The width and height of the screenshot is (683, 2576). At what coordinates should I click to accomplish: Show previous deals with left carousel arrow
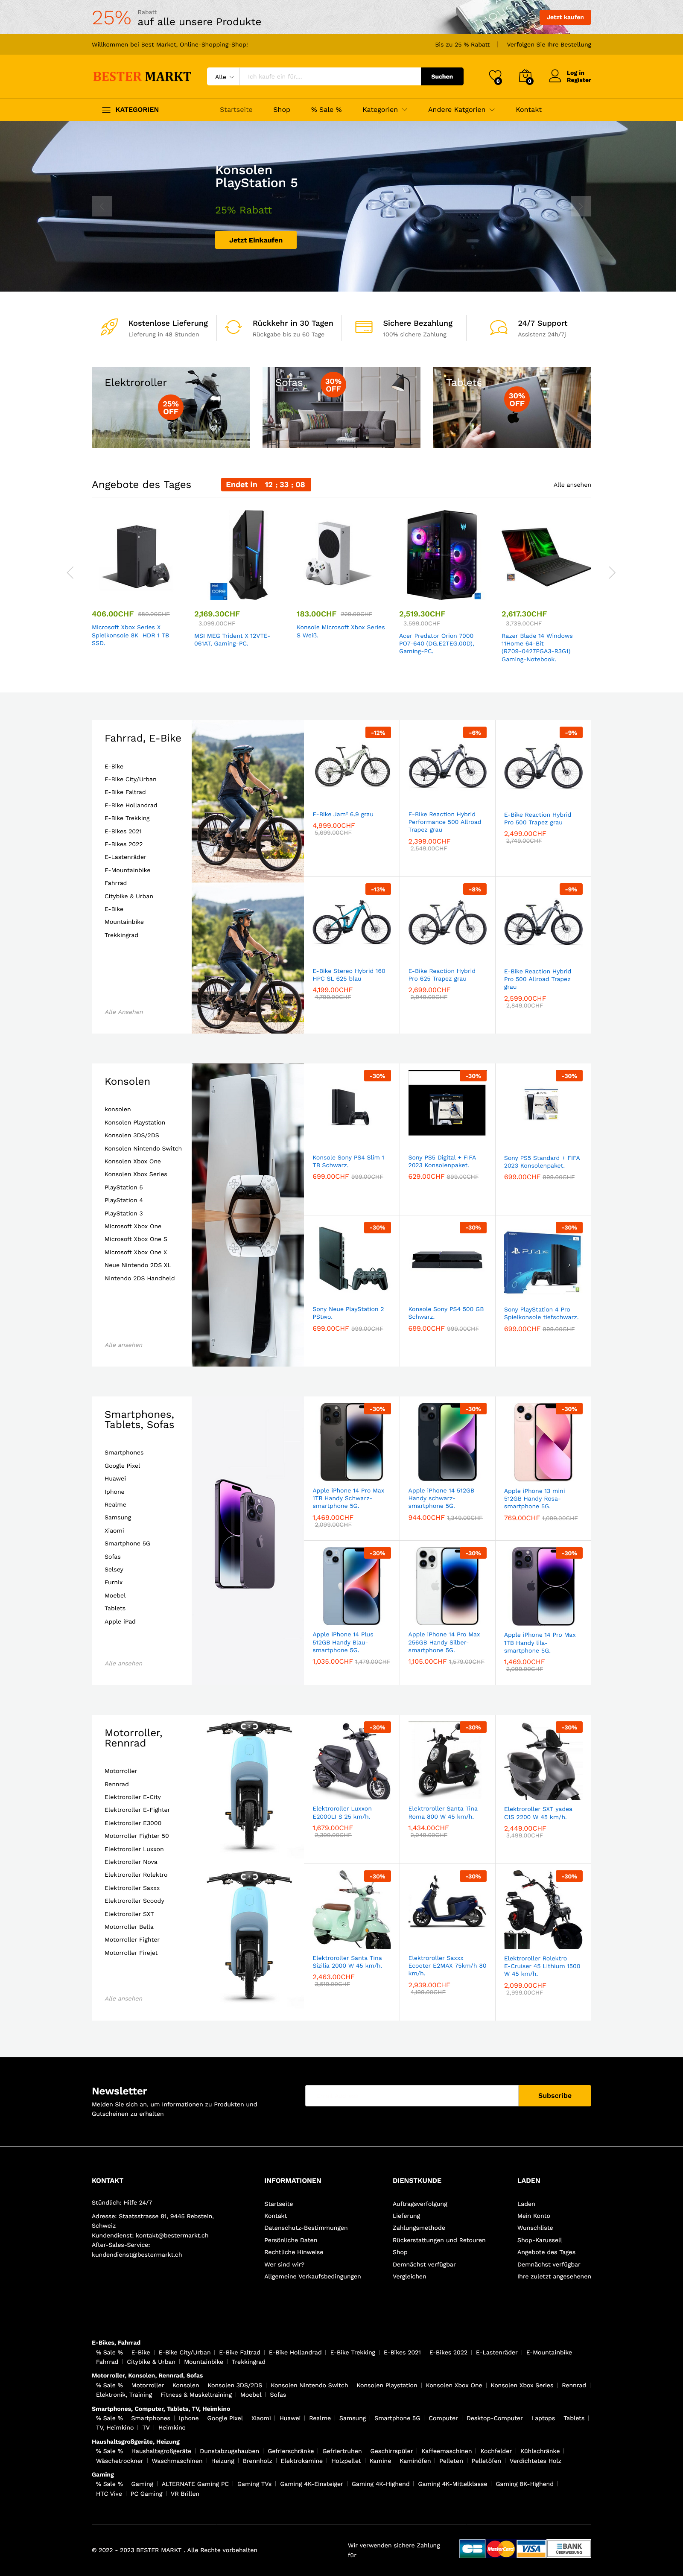pos(70,572)
